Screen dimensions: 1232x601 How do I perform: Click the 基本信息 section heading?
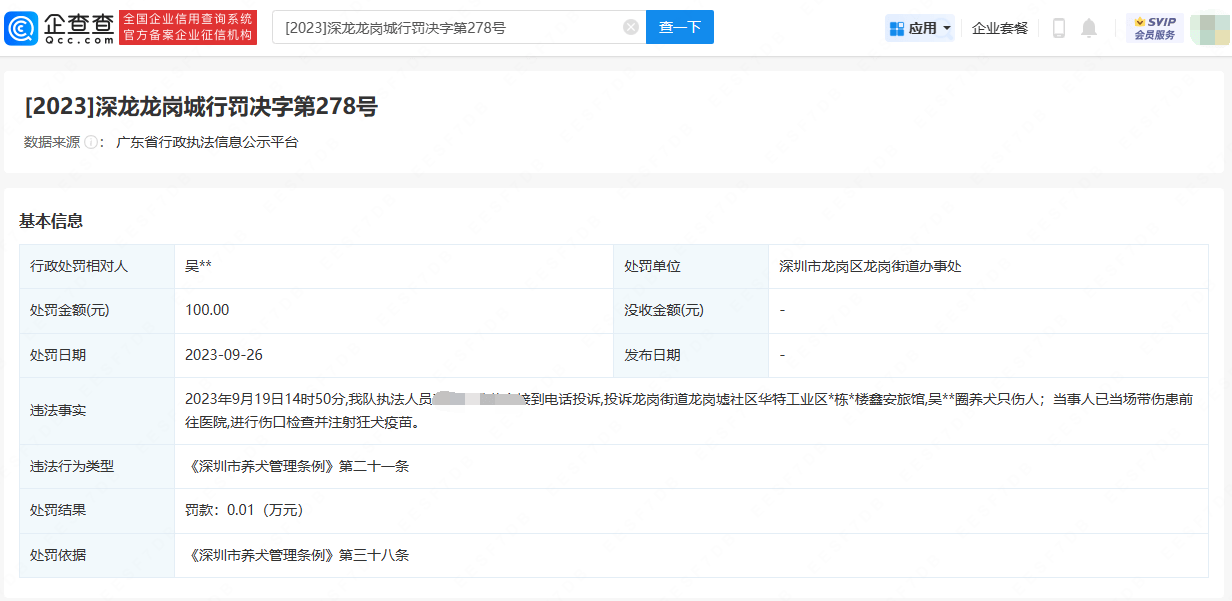(51, 221)
